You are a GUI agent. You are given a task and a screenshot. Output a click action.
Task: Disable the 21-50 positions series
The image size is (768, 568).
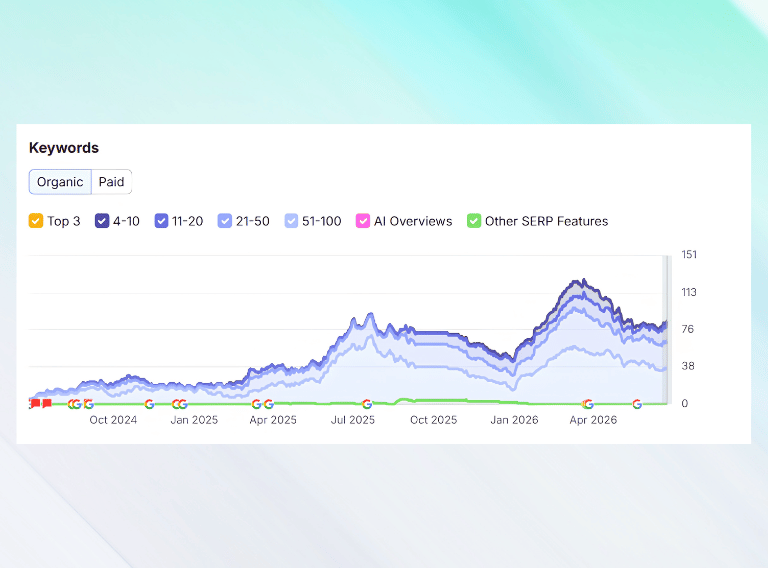[x=225, y=221]
